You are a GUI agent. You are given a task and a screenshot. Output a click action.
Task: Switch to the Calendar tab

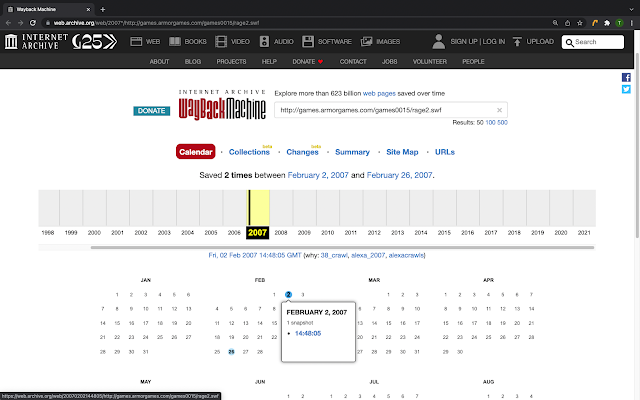[196, 152]
